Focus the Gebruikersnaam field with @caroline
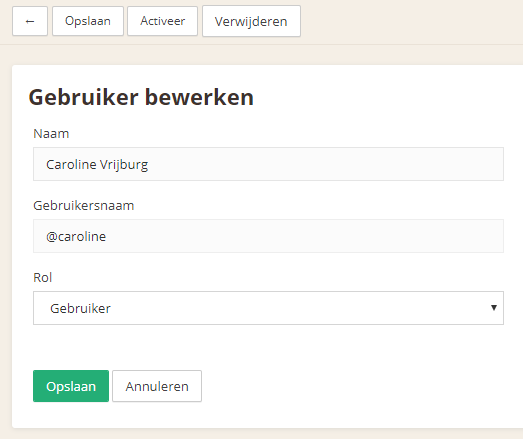523x439 pixels. tap(268, 236)
